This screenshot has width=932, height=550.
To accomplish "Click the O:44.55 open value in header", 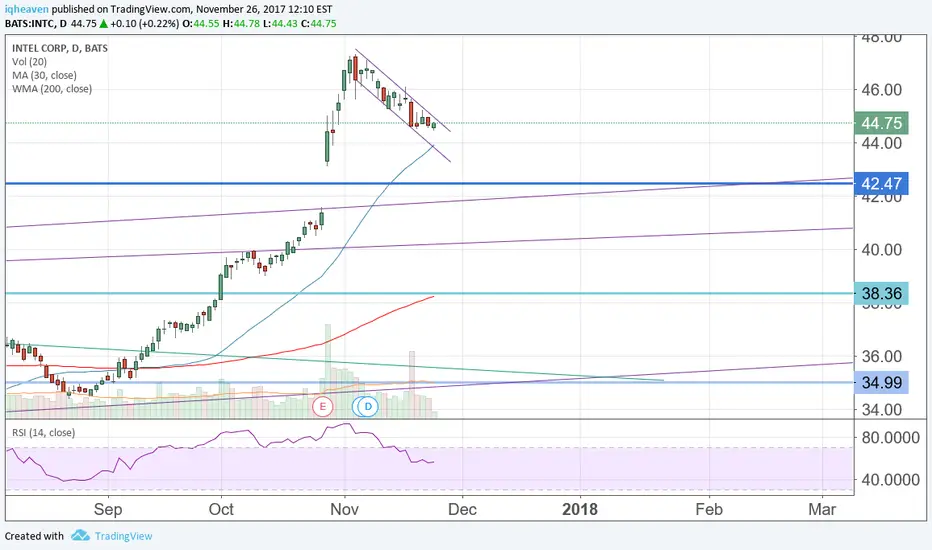I will point(200,24).
